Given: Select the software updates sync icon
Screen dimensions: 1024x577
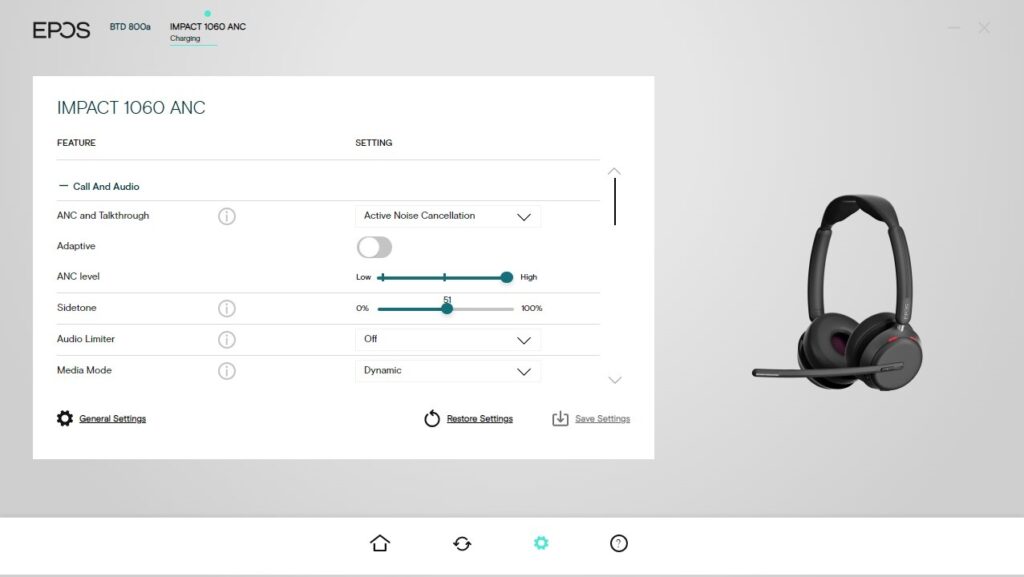Looking at the screenshot, I should pos(461,542).
